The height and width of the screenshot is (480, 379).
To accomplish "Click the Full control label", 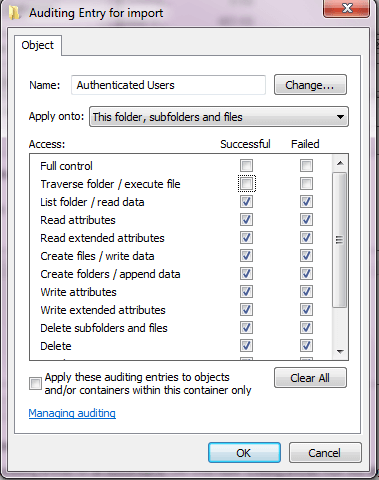I will (66, 166).
